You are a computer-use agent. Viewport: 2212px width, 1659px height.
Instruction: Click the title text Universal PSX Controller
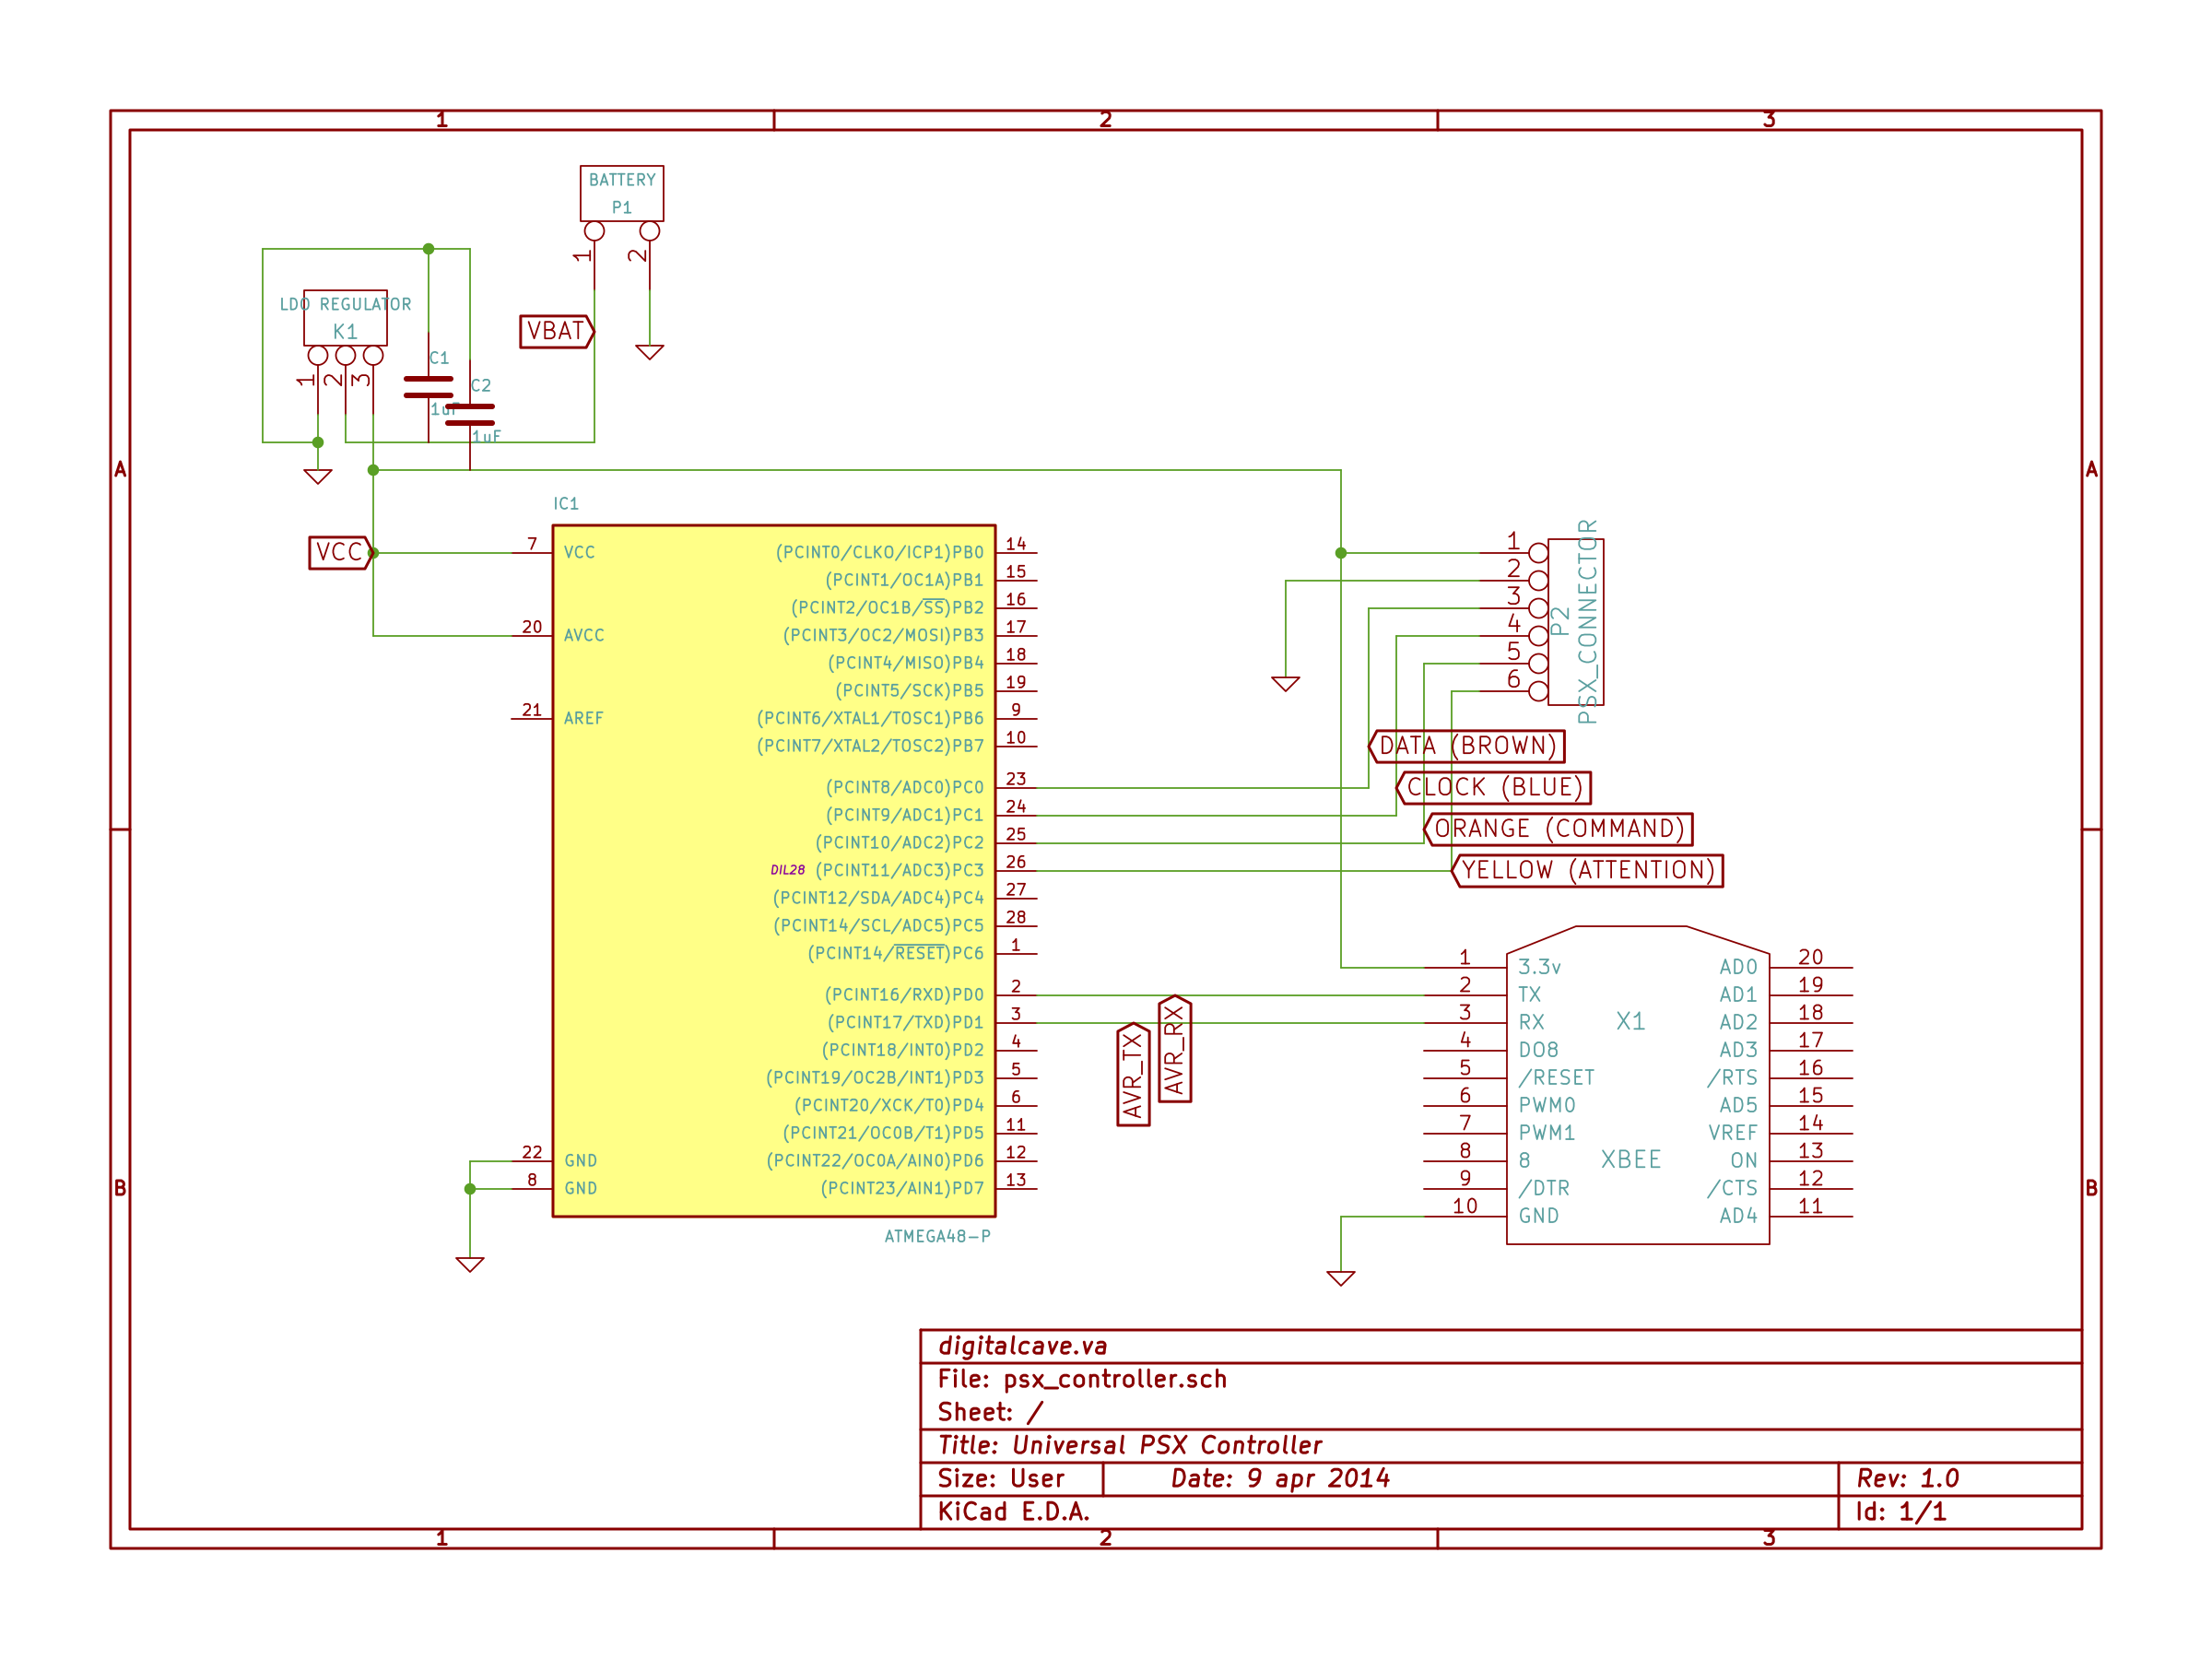click(1166, 1445)
